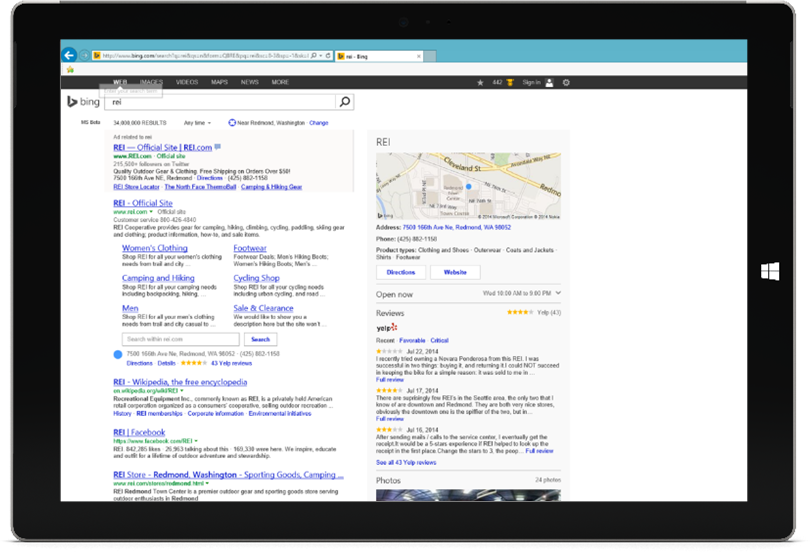Viewport: 810px width, 553px height.
Task: Open 'REI - Wikipedia, the free encyclopedia' result
Action: tap(180, 382)
